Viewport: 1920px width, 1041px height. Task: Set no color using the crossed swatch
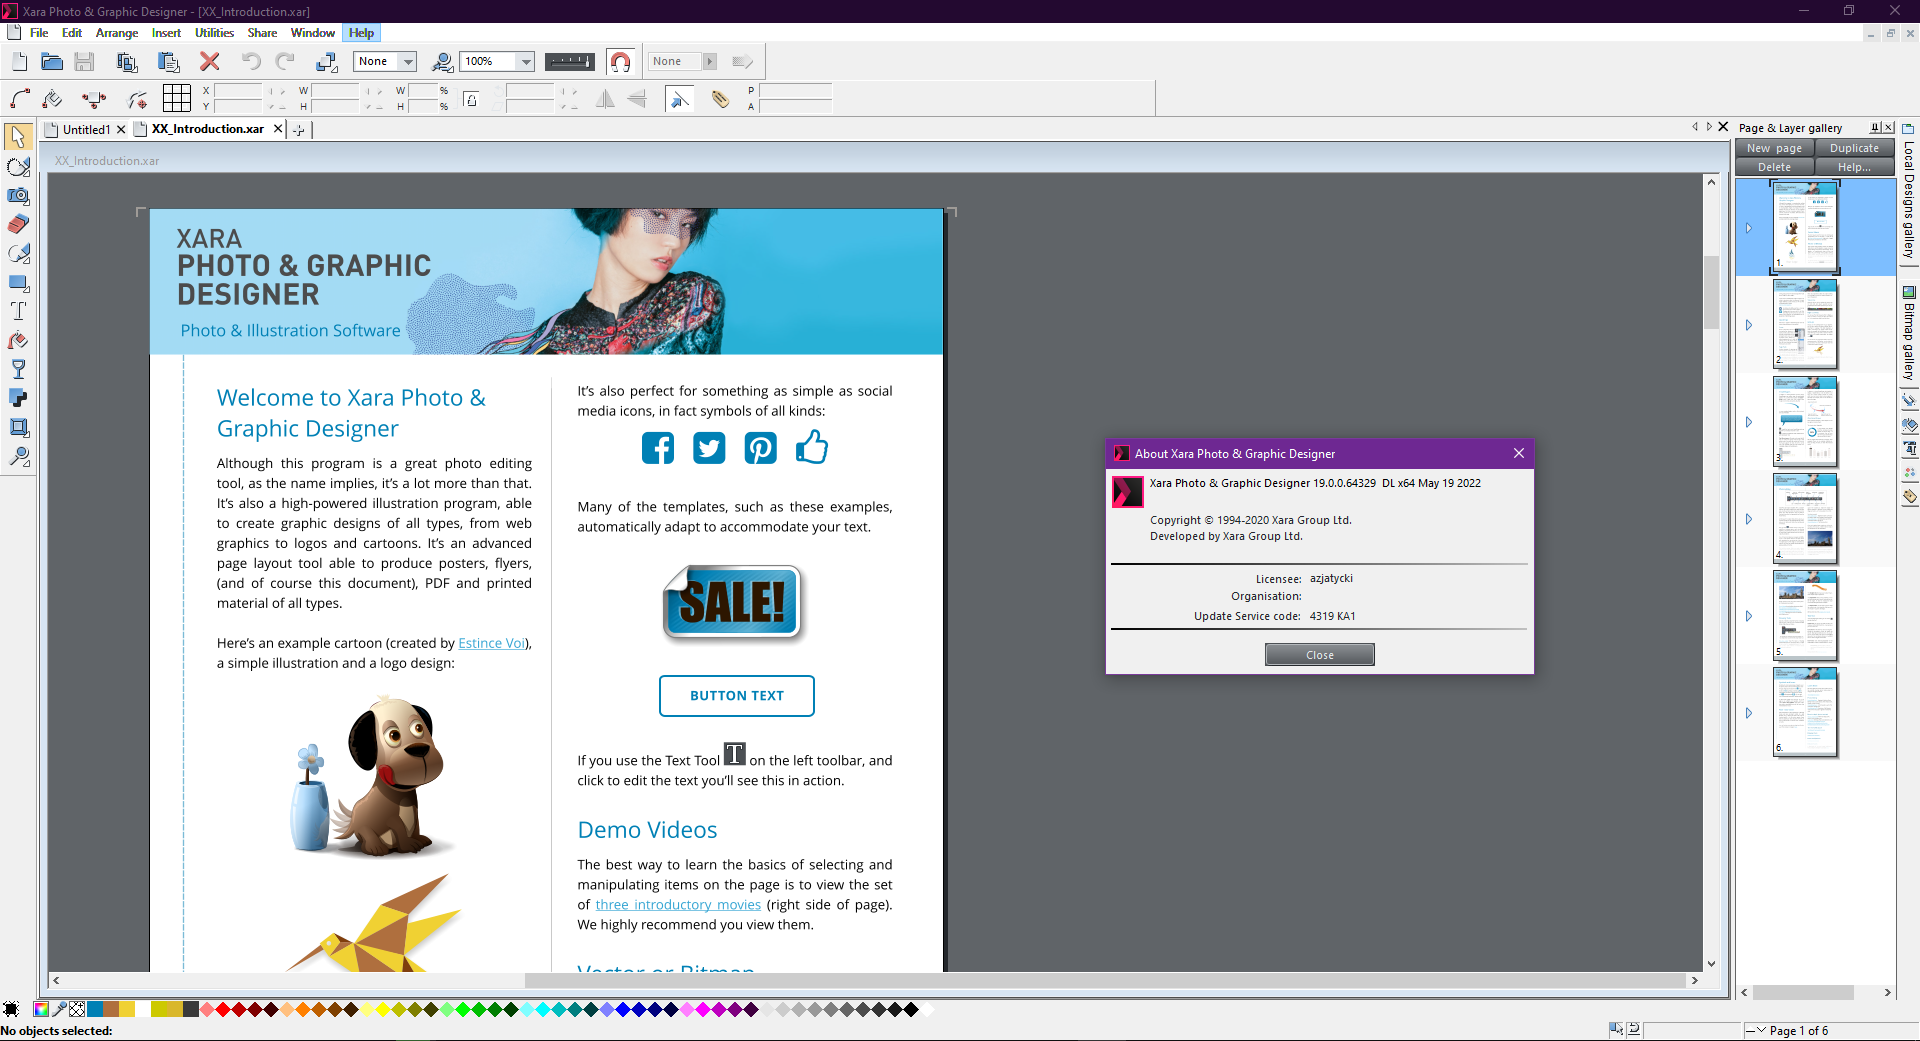(x=77, y=1010)
